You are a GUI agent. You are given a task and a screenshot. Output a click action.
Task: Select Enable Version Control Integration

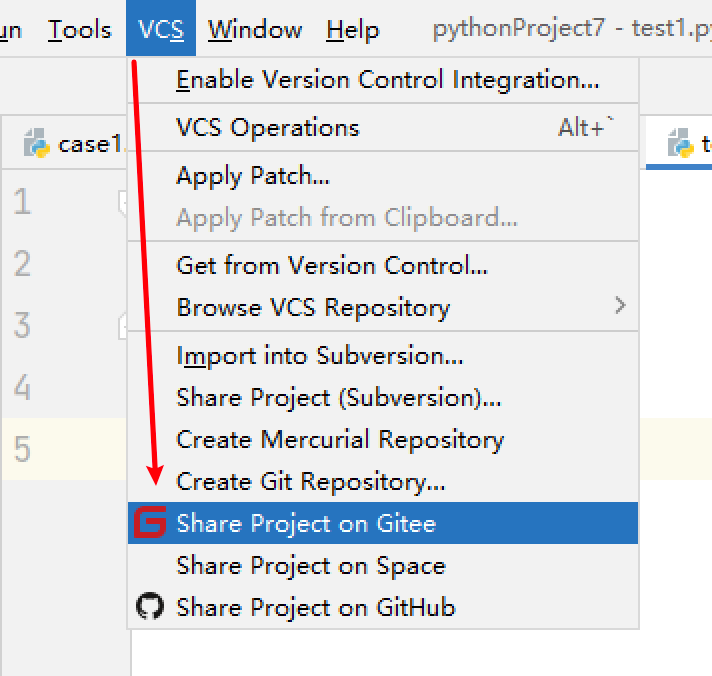coord(387,80)
